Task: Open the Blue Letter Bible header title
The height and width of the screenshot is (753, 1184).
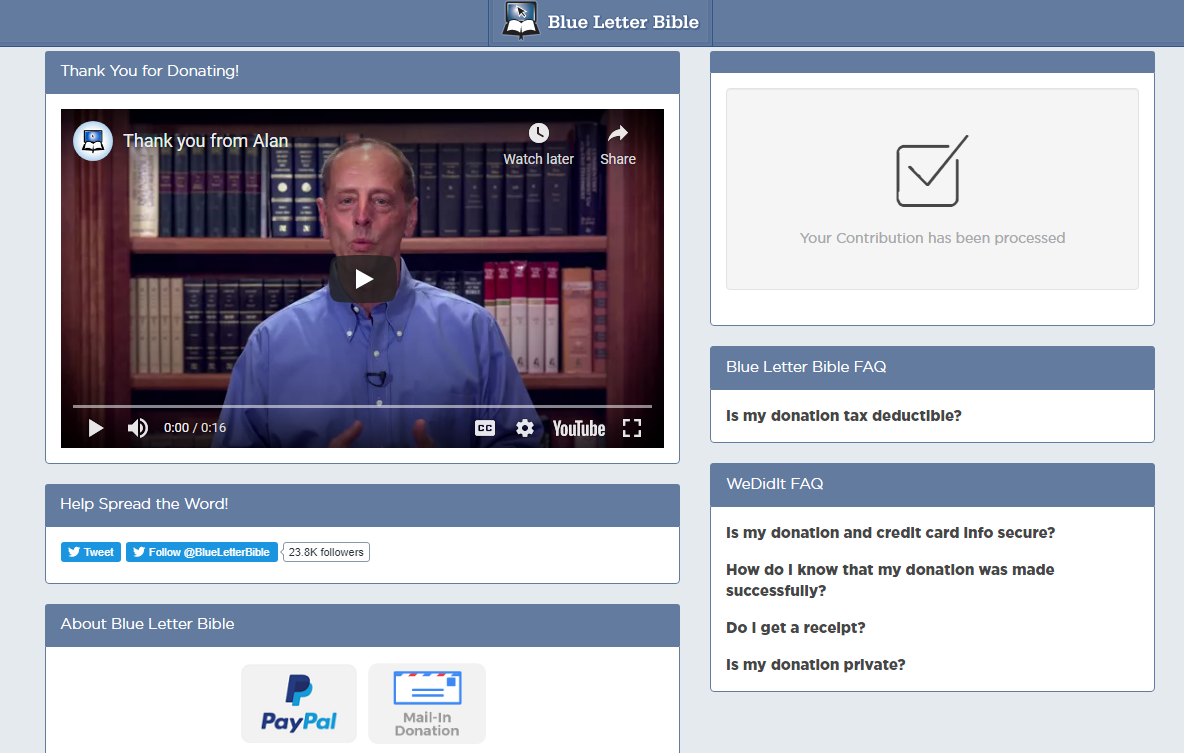Action: coord(623,23)
